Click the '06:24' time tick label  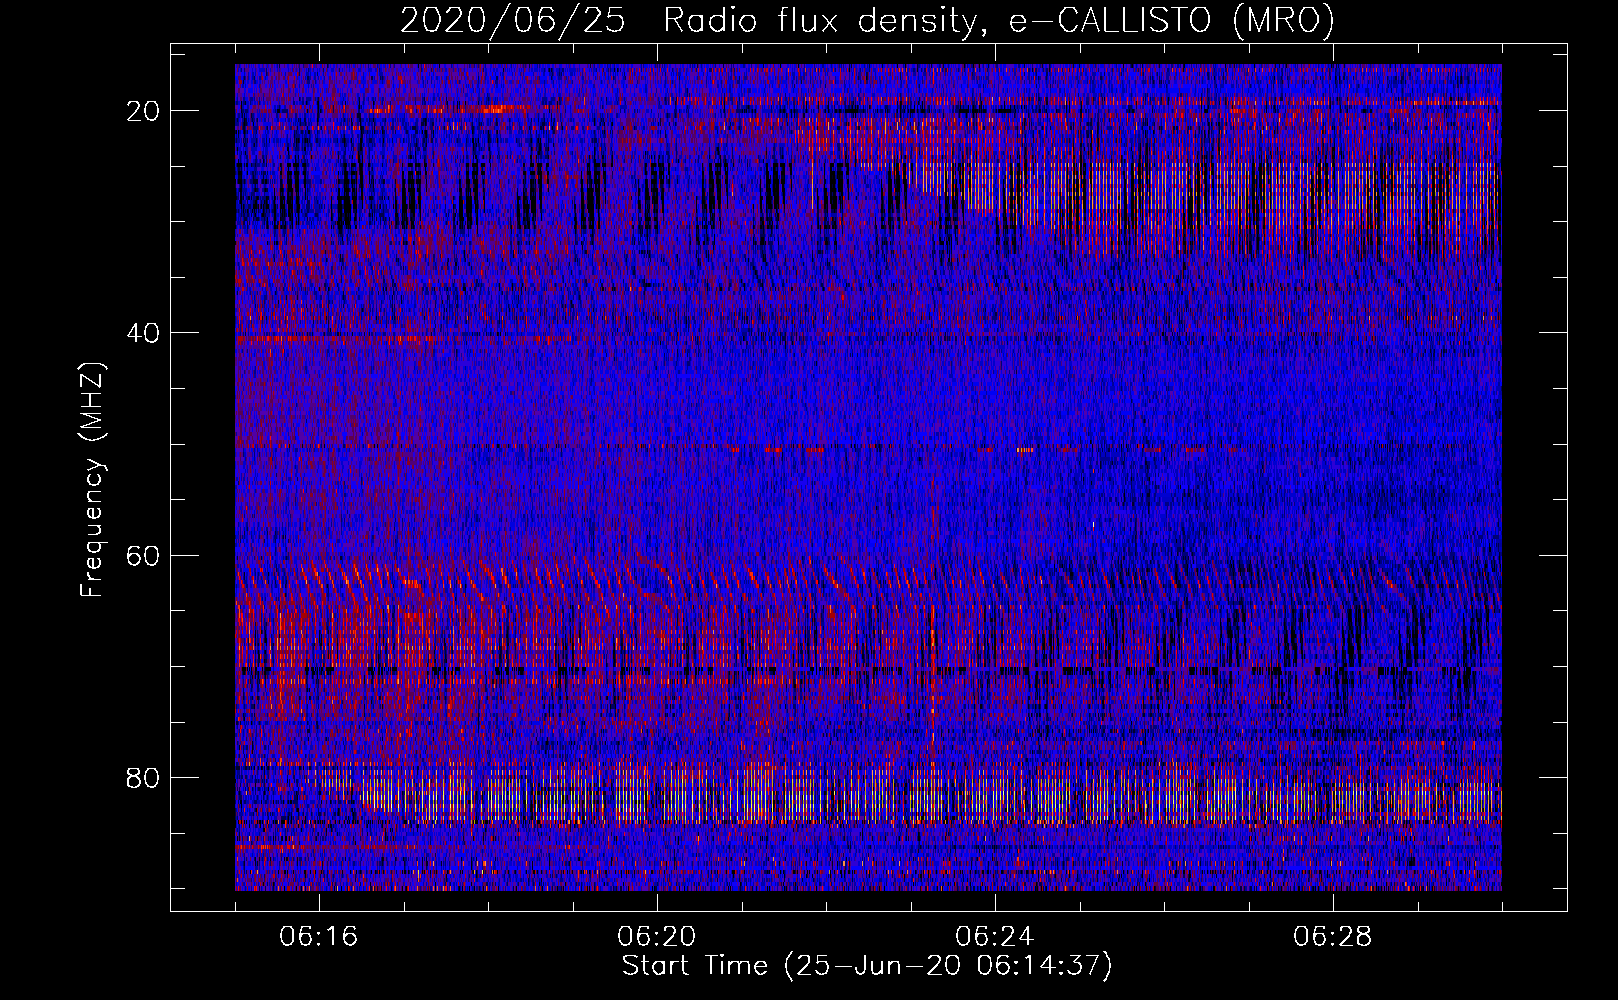pos(995,937)
